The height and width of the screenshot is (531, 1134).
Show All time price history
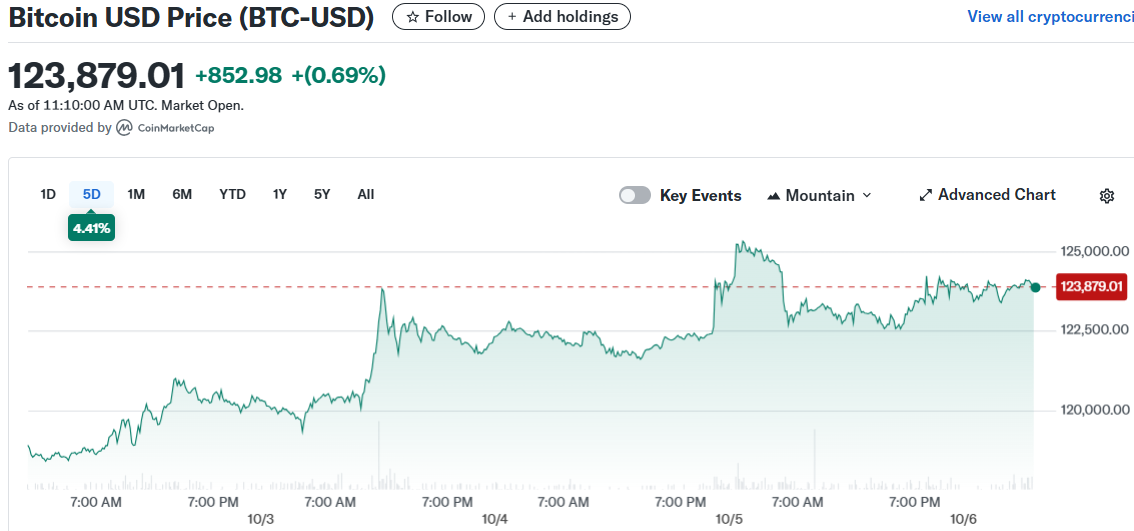click(366, 194)
